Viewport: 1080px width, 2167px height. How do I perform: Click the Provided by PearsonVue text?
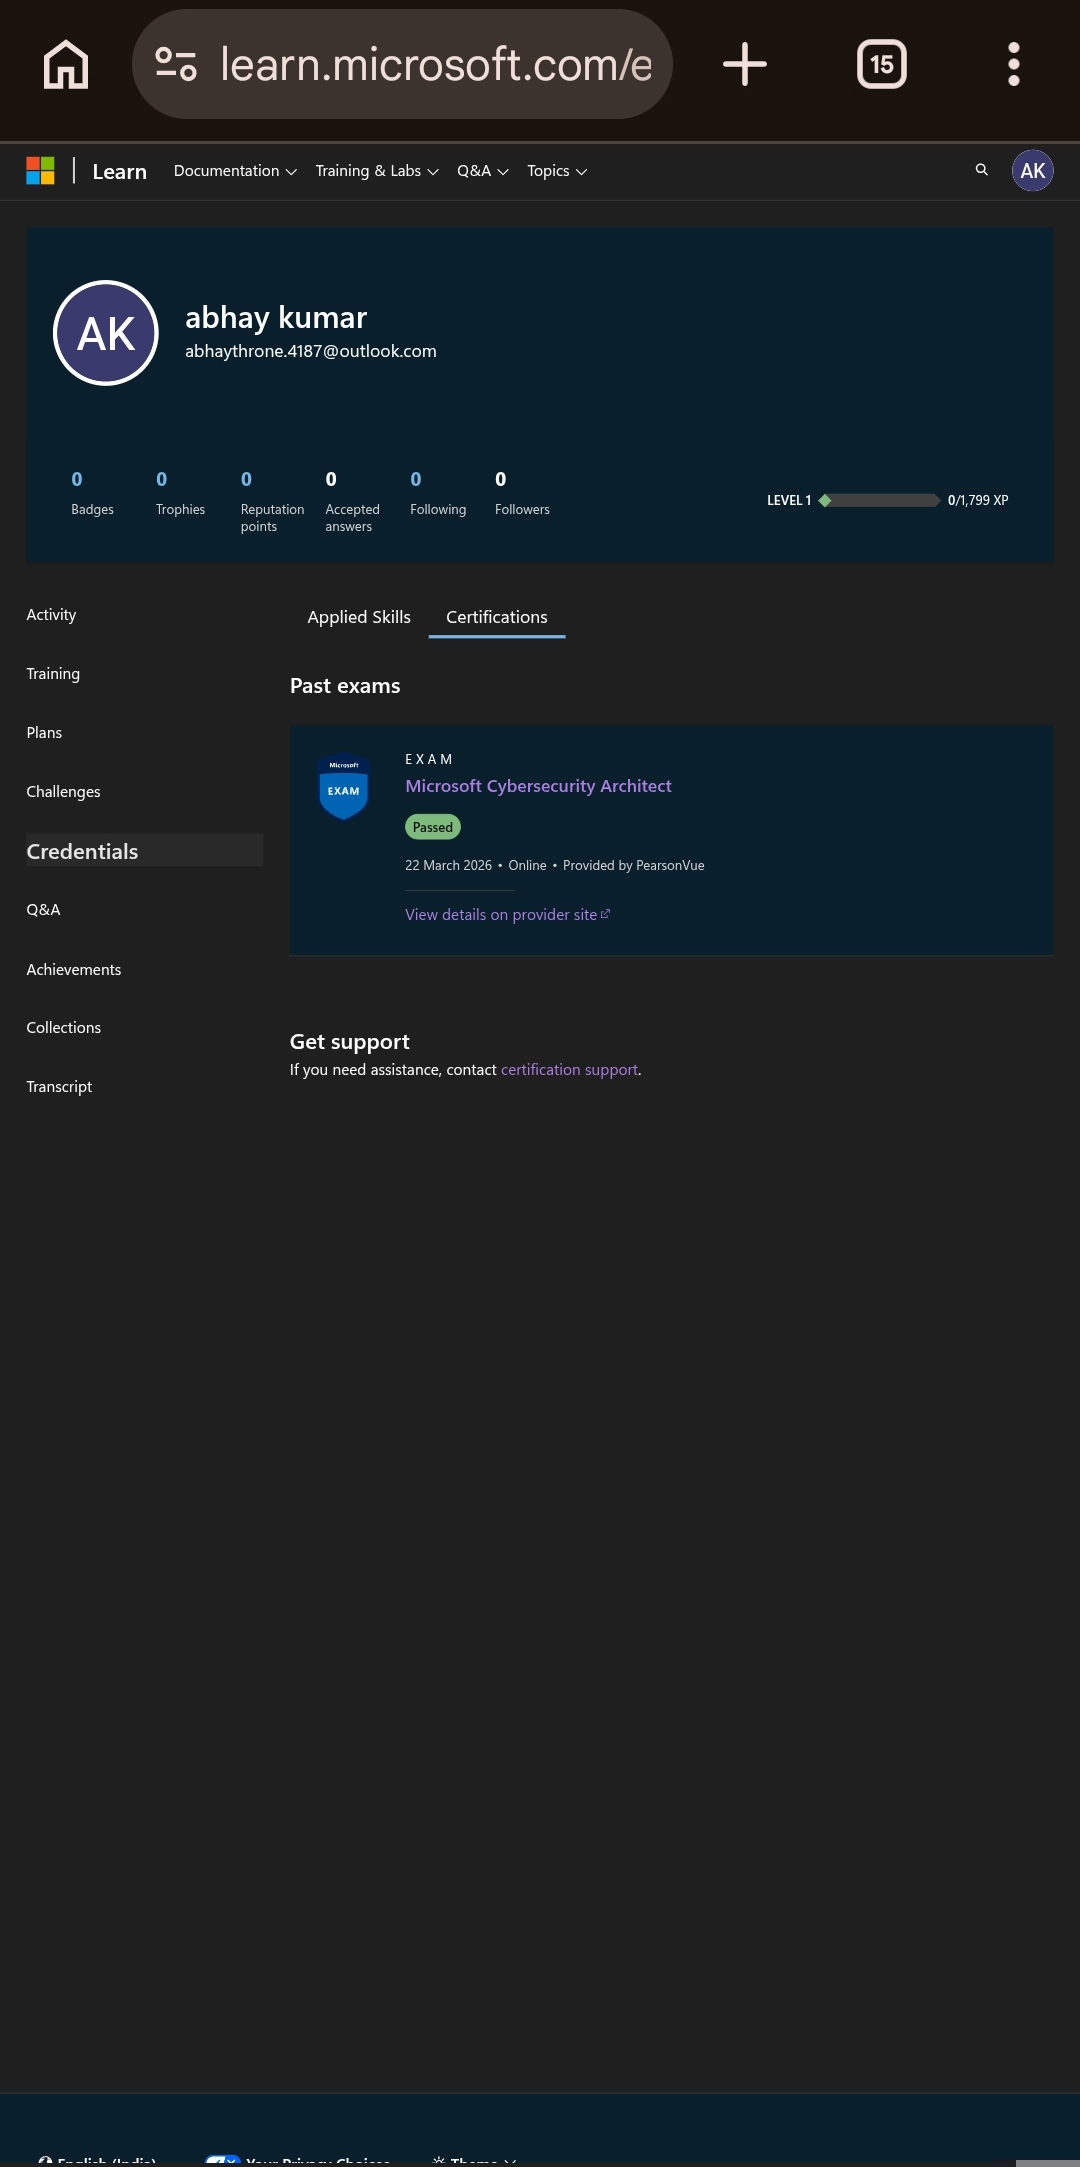[634, 865]
